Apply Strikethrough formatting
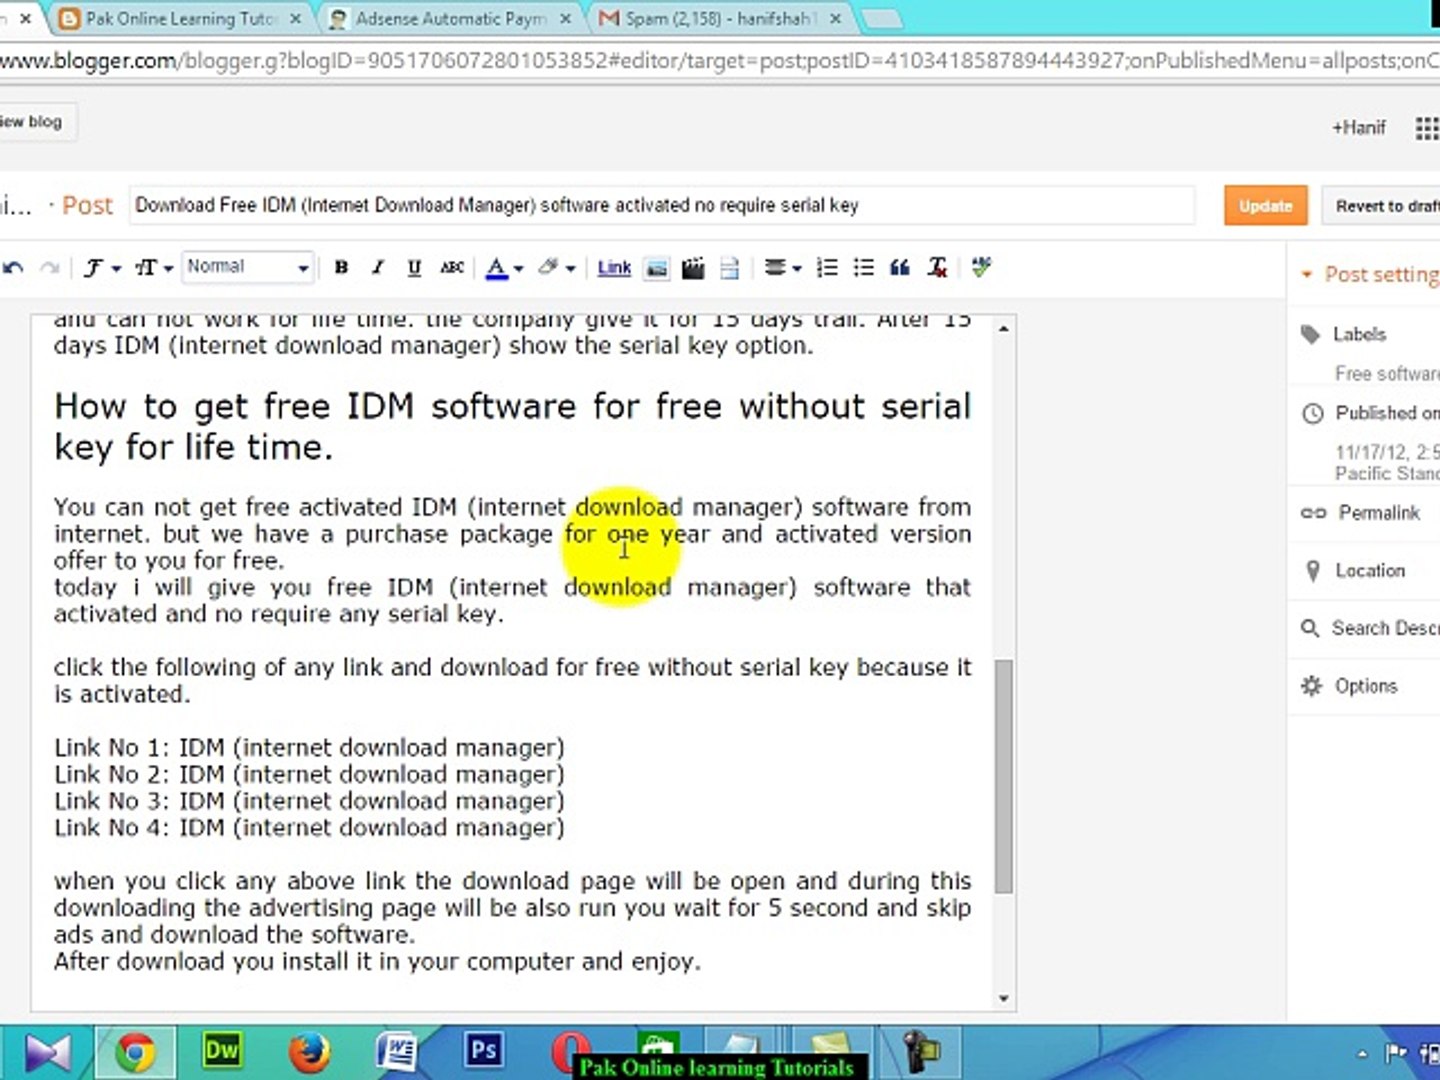Screen dimensions: 1440x1080 point(452,267)
